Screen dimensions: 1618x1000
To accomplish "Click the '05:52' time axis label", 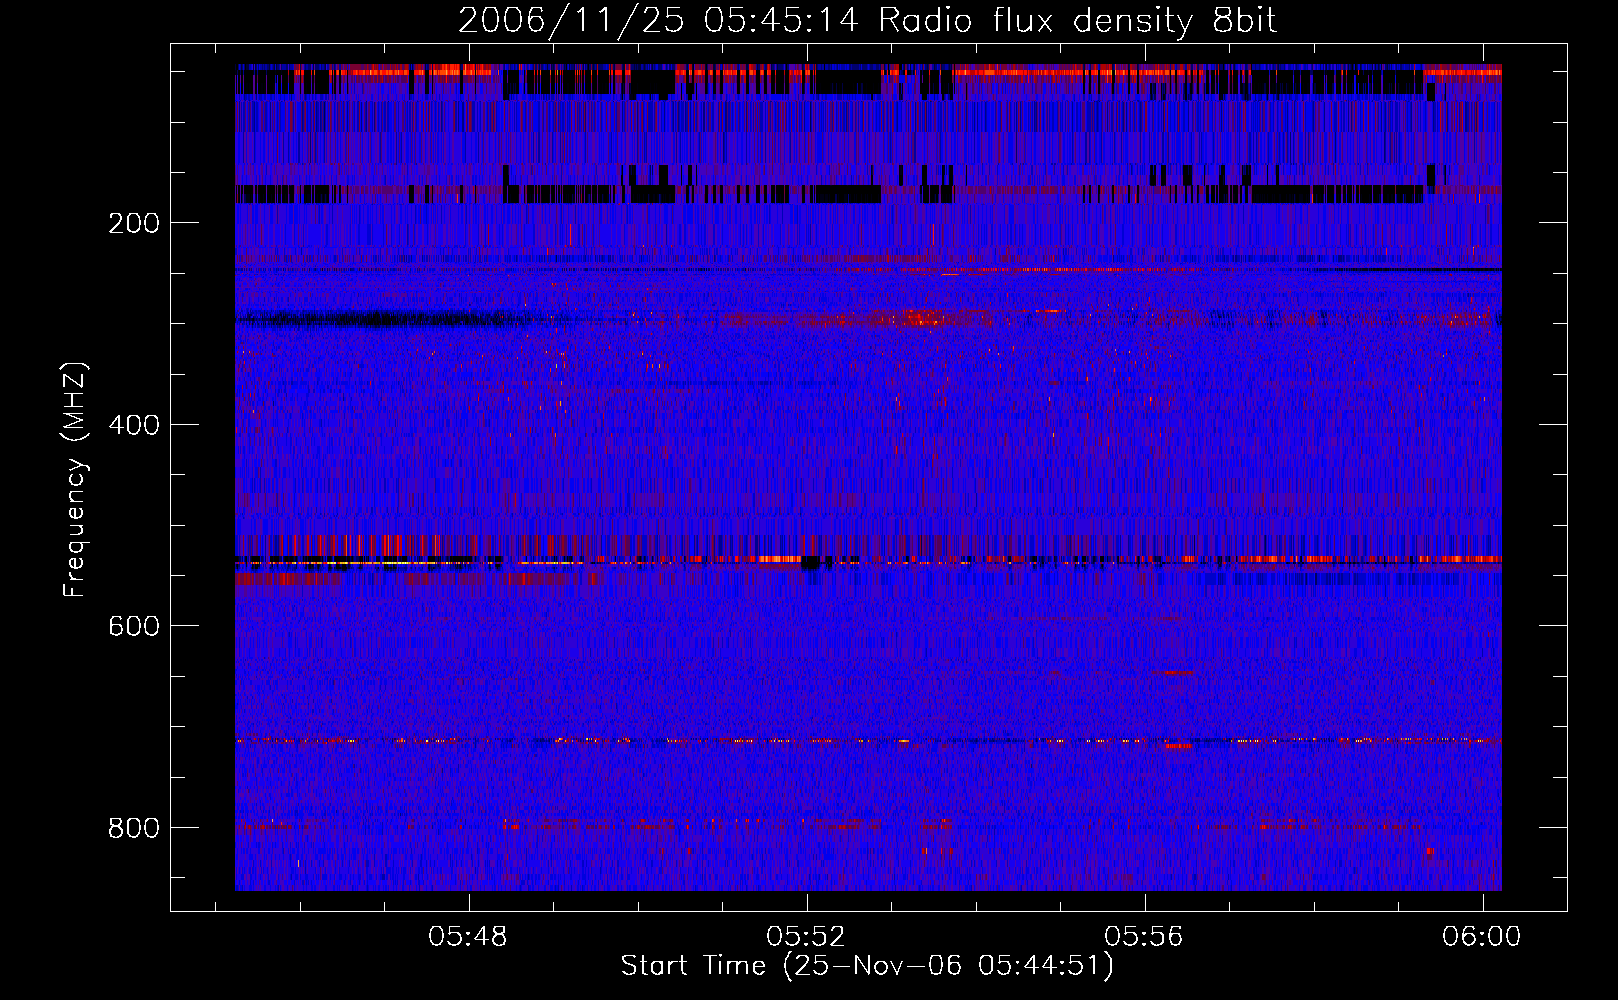I will point(806,936).
